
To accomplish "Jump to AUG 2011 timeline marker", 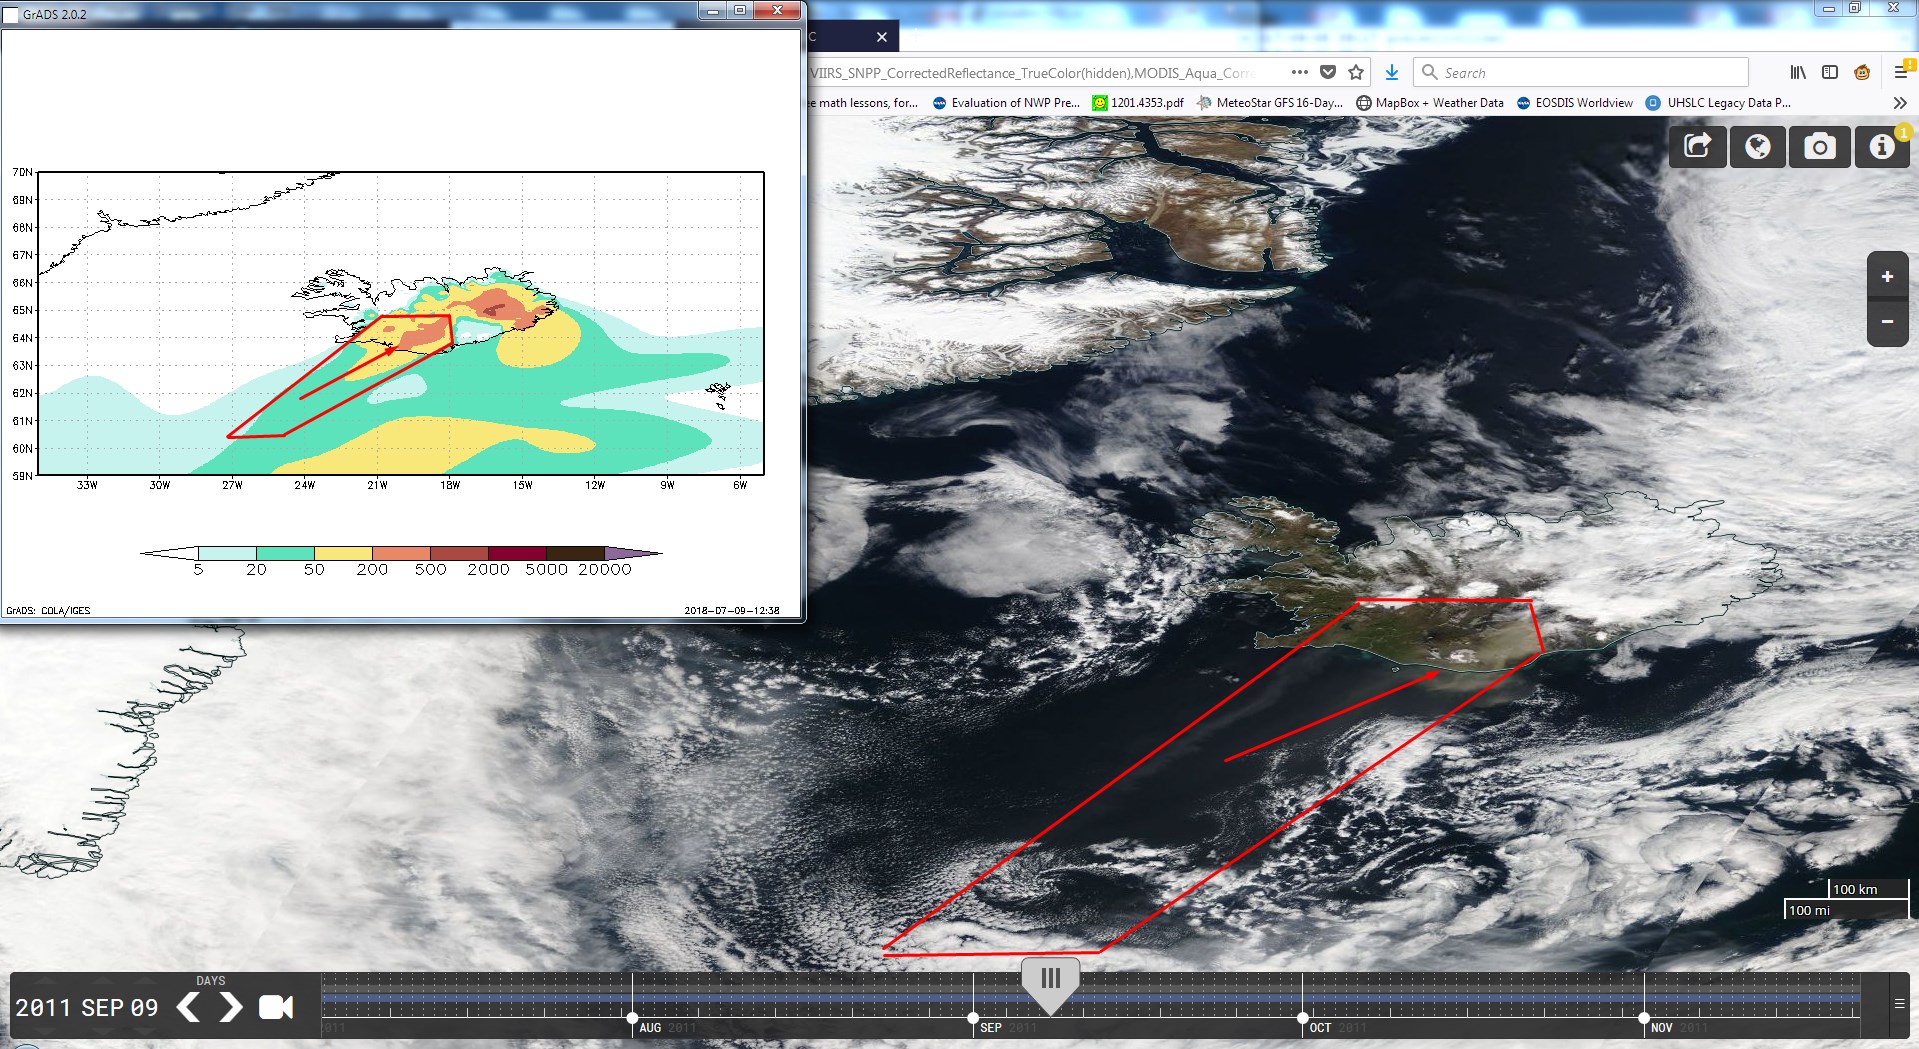I will (x=632, y=1019).
